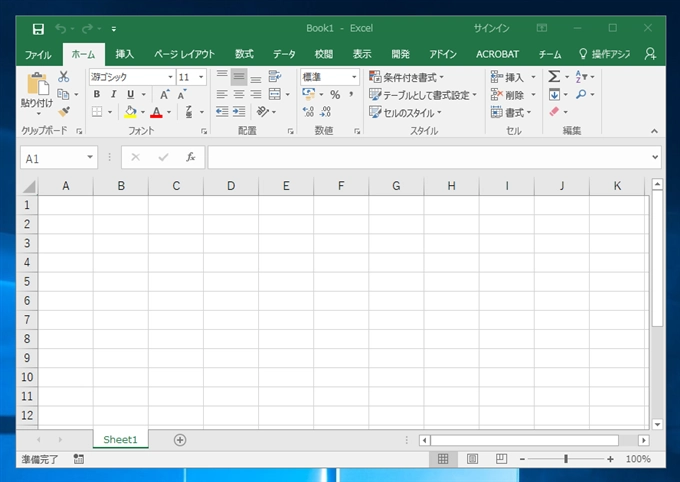Click 条件付き書式 button
Screen dimensions: 680x482
tap(407, 77)
